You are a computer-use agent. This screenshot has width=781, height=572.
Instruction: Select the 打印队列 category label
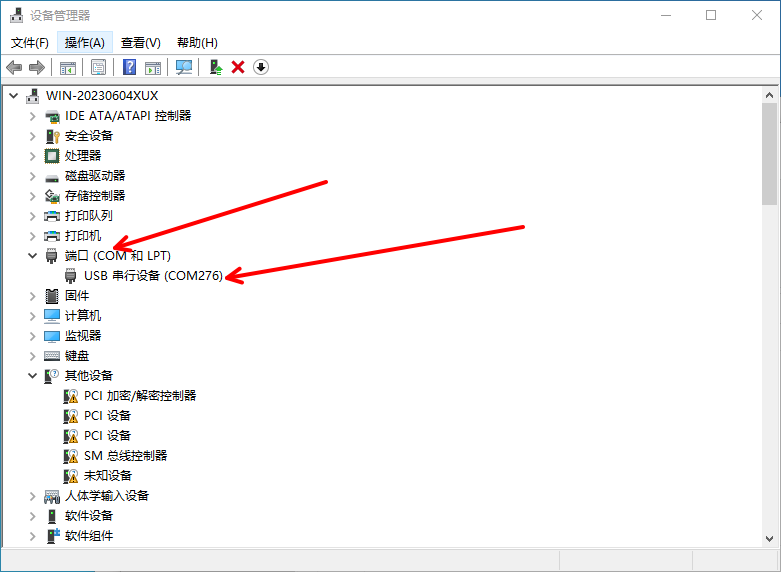[89, 215]
